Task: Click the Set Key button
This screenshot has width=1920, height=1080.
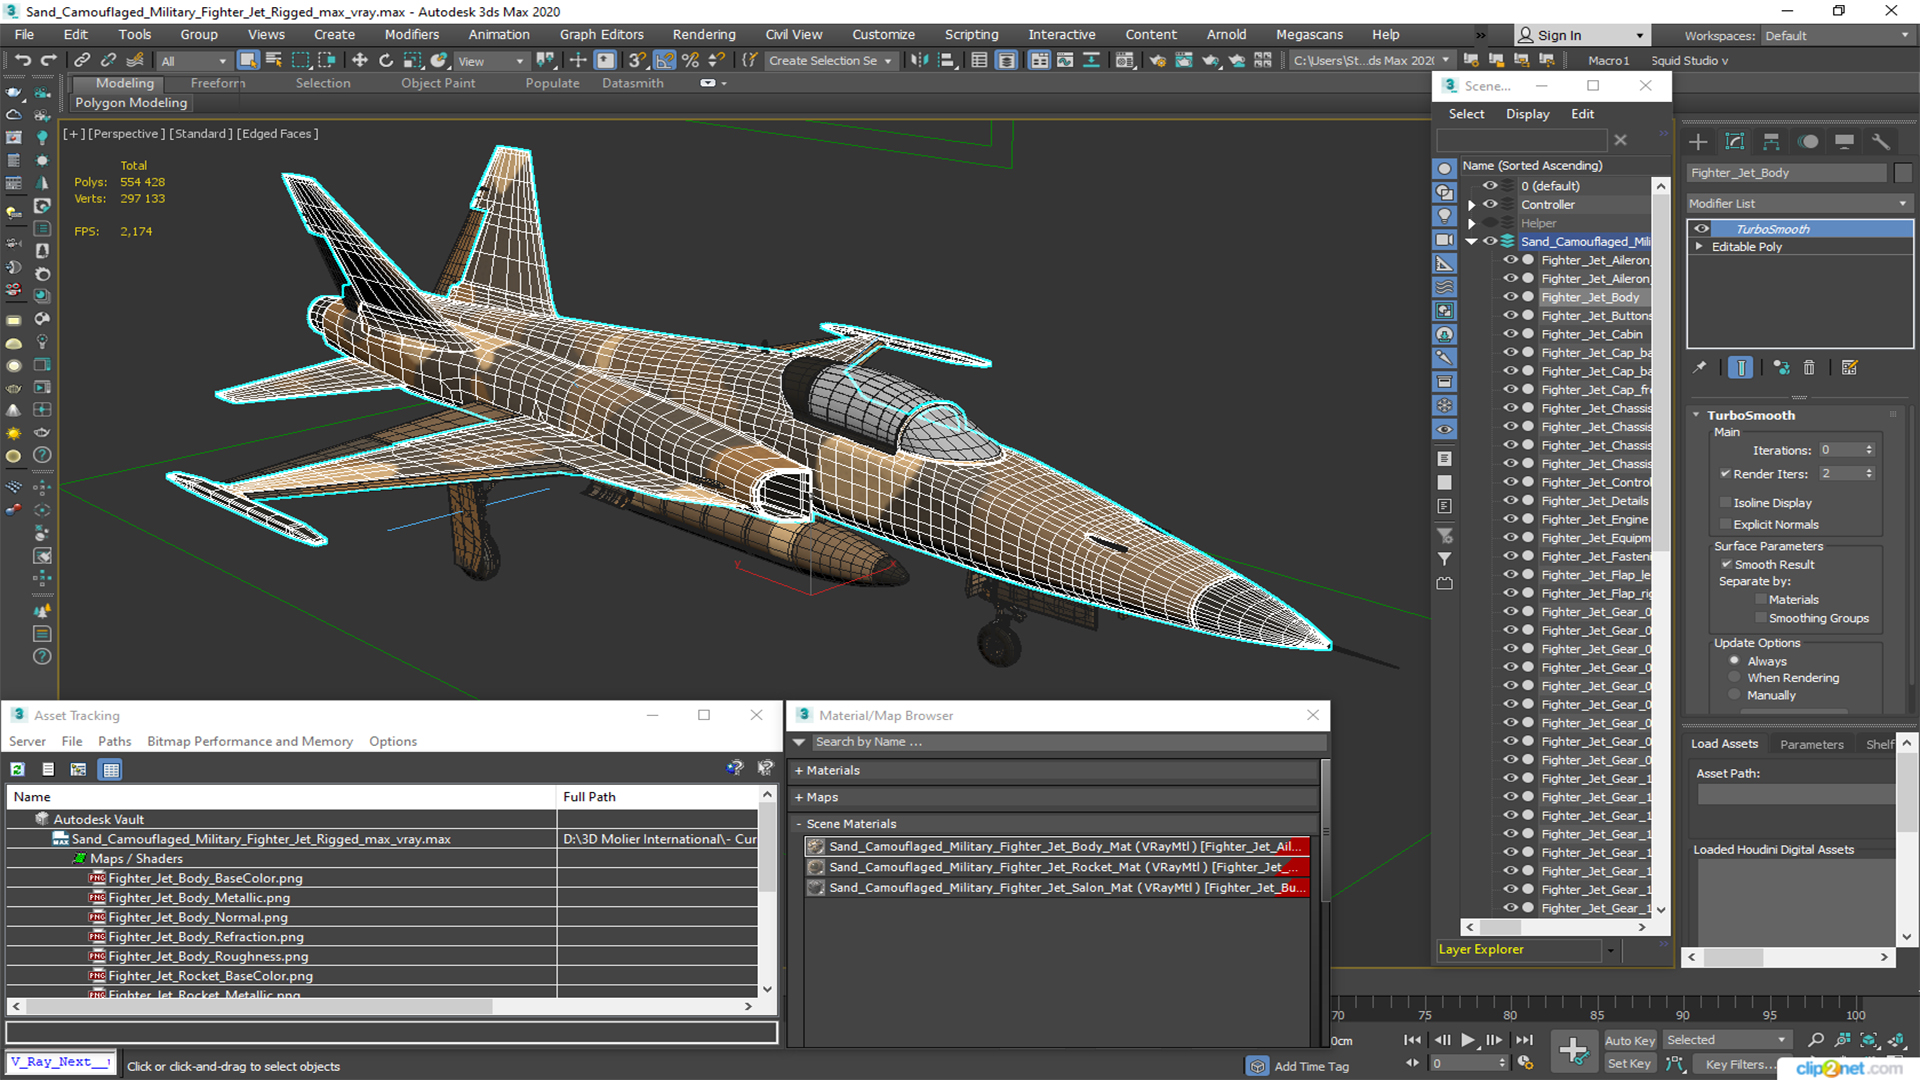Action: pos(1629,1064)
